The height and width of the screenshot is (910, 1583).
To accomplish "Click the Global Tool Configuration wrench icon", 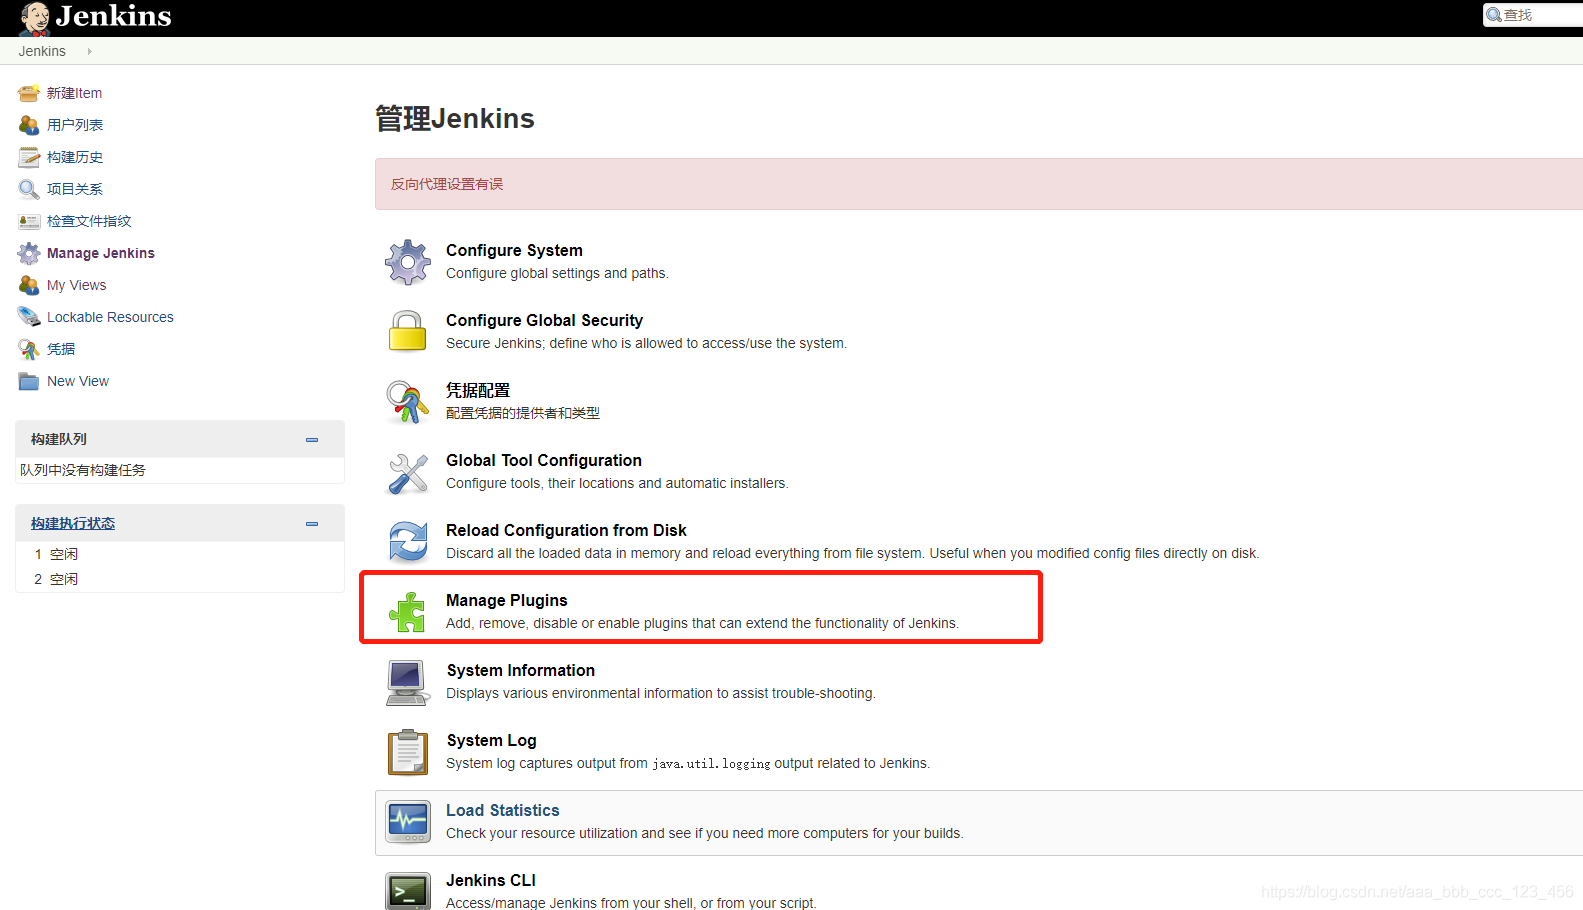I will click(x=408, y=472).
